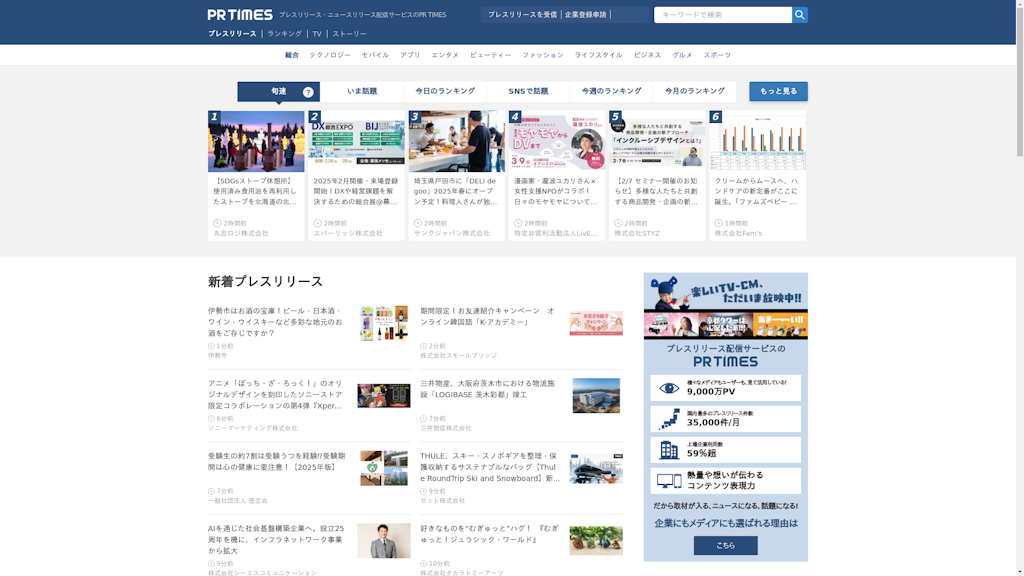Switch to the いま話題 tab
Screen dimensions: 1024x576
click(362, 91)
